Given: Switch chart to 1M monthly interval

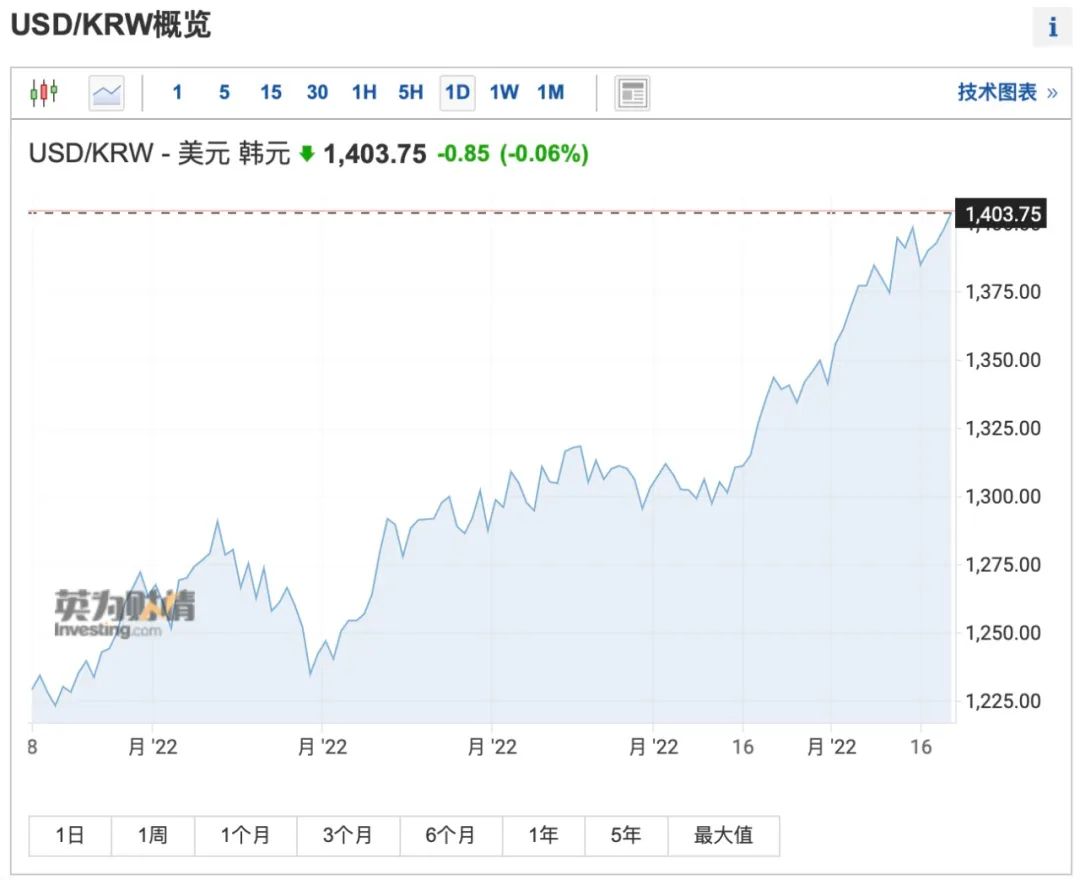Looking at the screenshot, I should click(x=550, y=93).
